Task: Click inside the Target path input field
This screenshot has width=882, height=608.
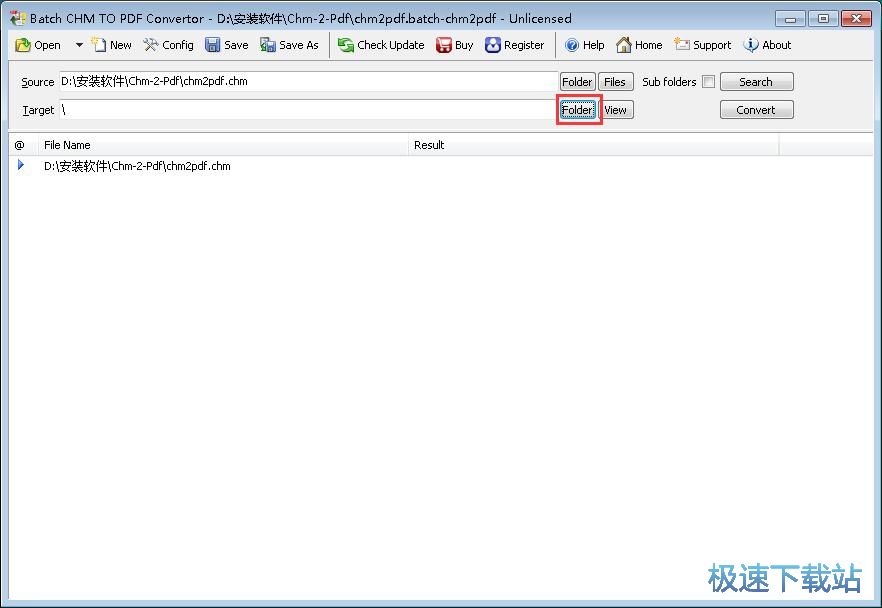Action: click(300, 110)
